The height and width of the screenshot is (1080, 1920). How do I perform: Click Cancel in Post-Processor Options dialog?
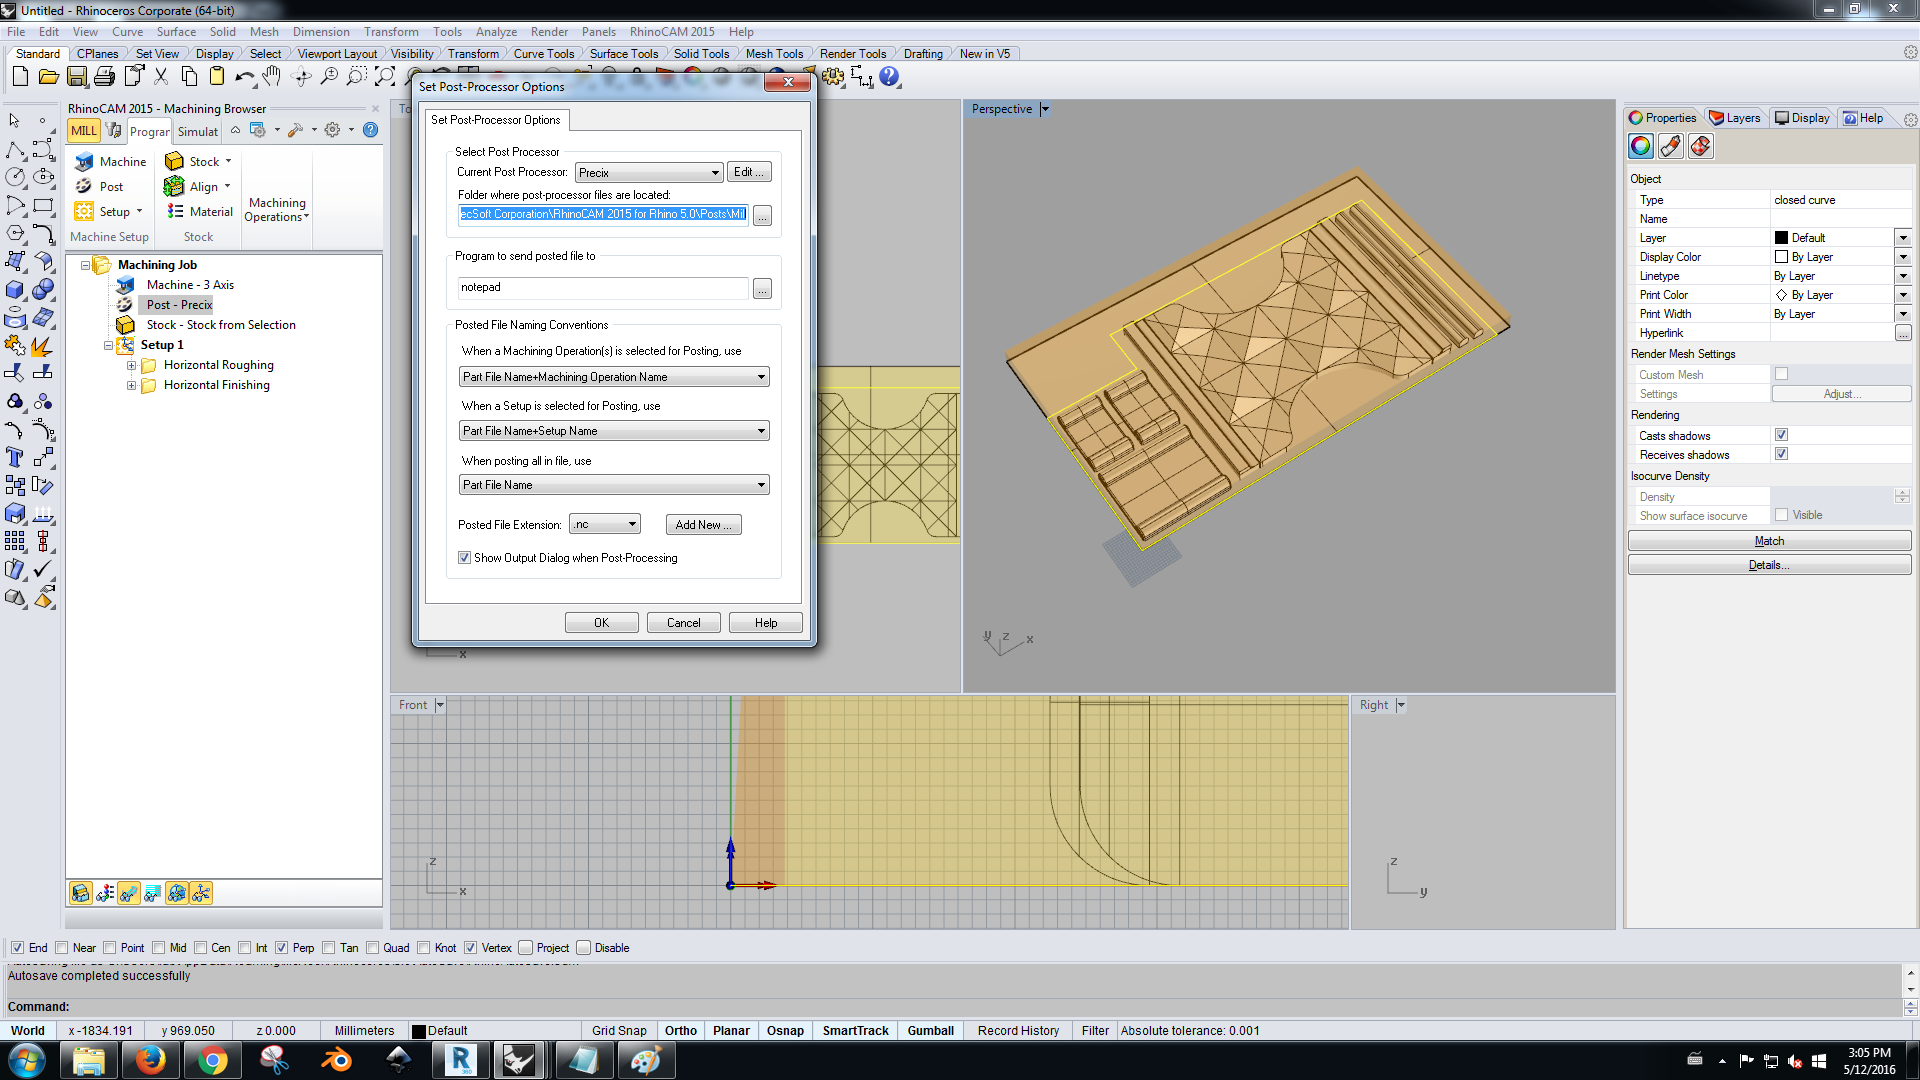click(684, 623)
